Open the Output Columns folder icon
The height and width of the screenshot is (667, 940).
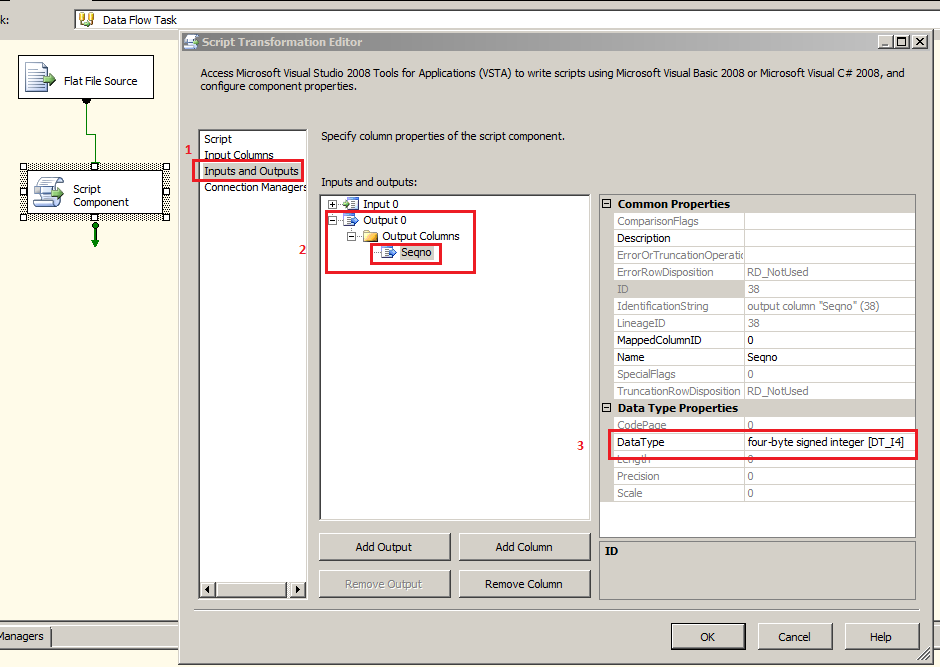[x=369, y=235]
